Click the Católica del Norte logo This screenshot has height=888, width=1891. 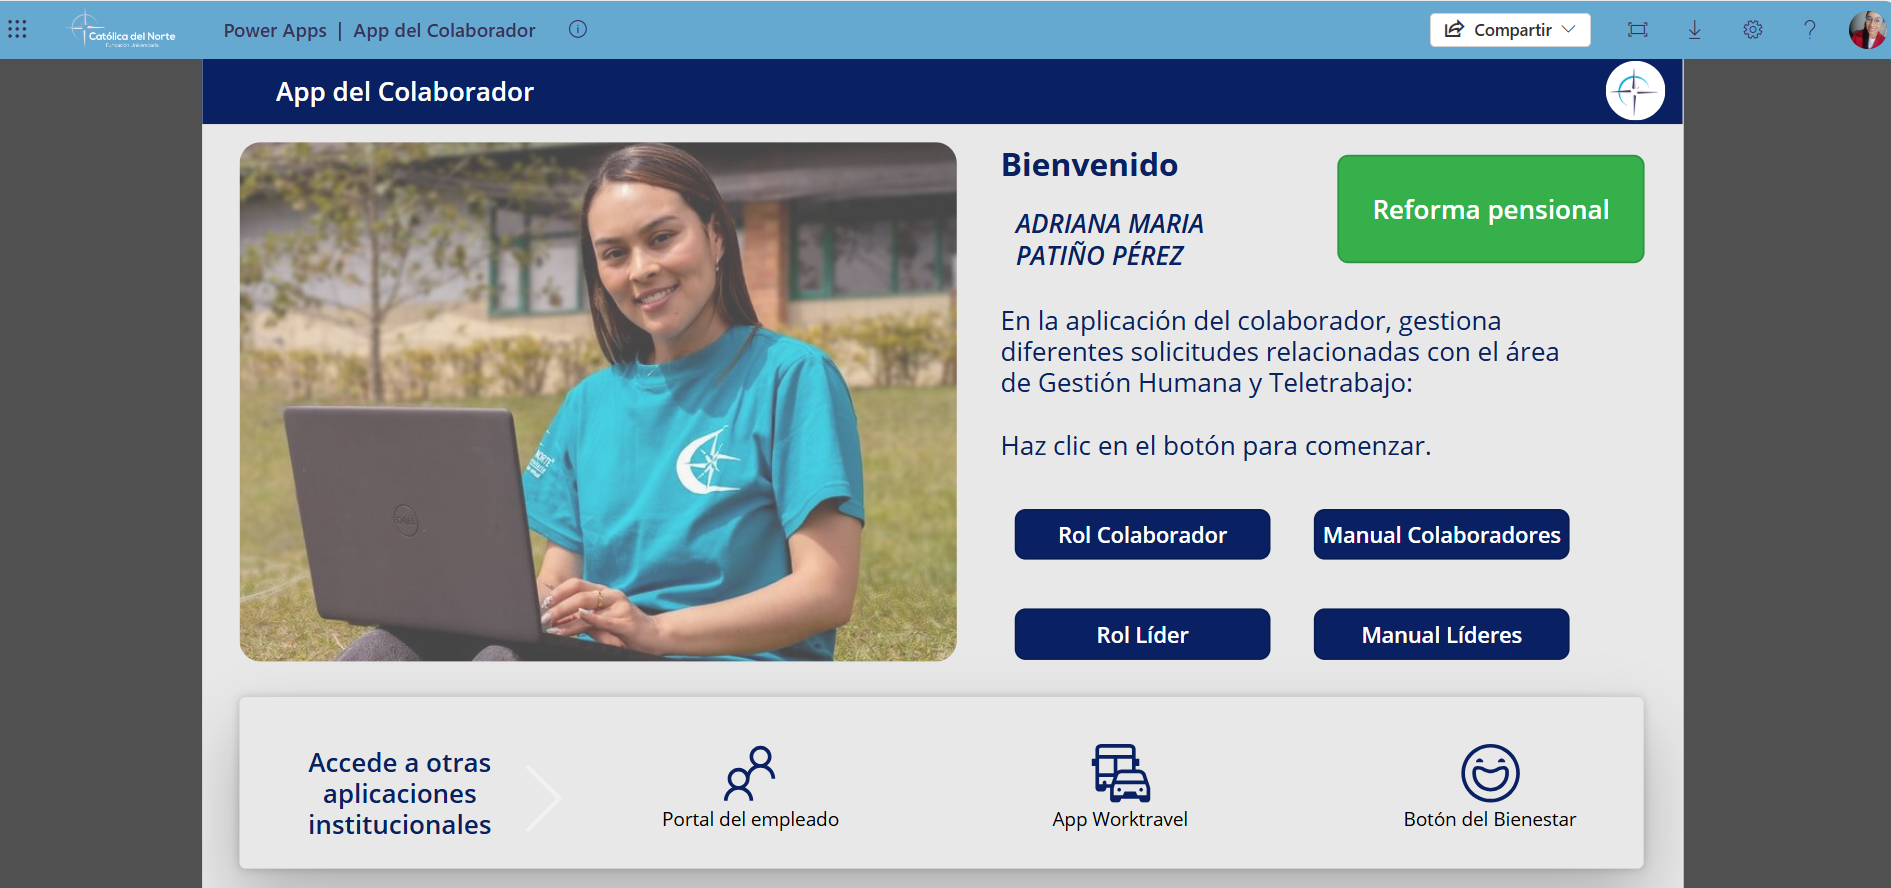tap(123, 30)
